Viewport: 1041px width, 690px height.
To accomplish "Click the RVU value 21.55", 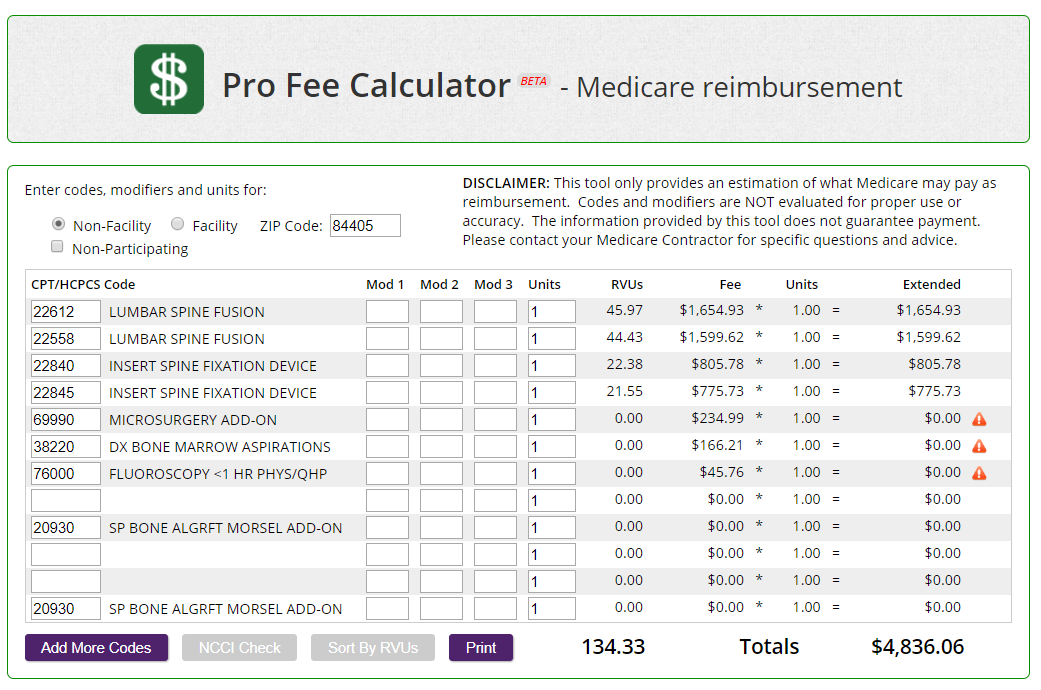I will click(x=625, y=391).
